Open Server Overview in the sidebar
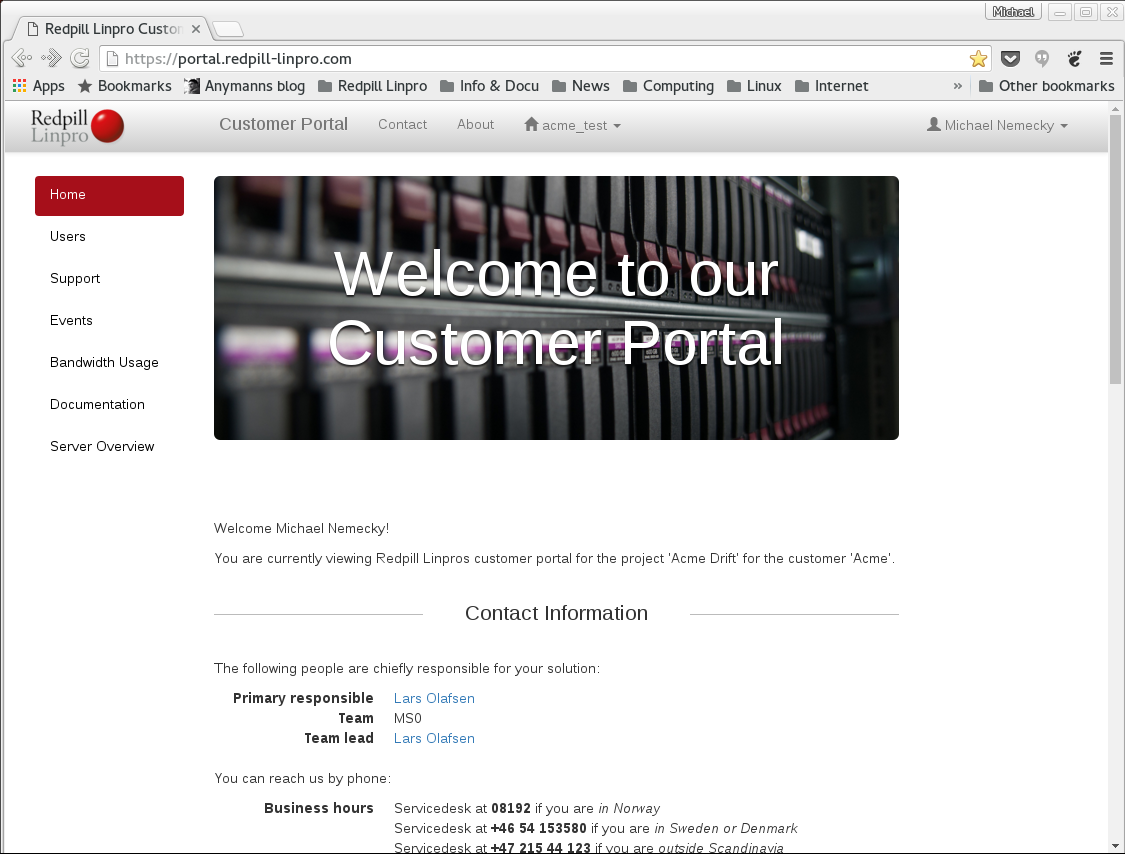Image resolution: width=1125 pixels, height=854 pixels. [x=102, y=446]
